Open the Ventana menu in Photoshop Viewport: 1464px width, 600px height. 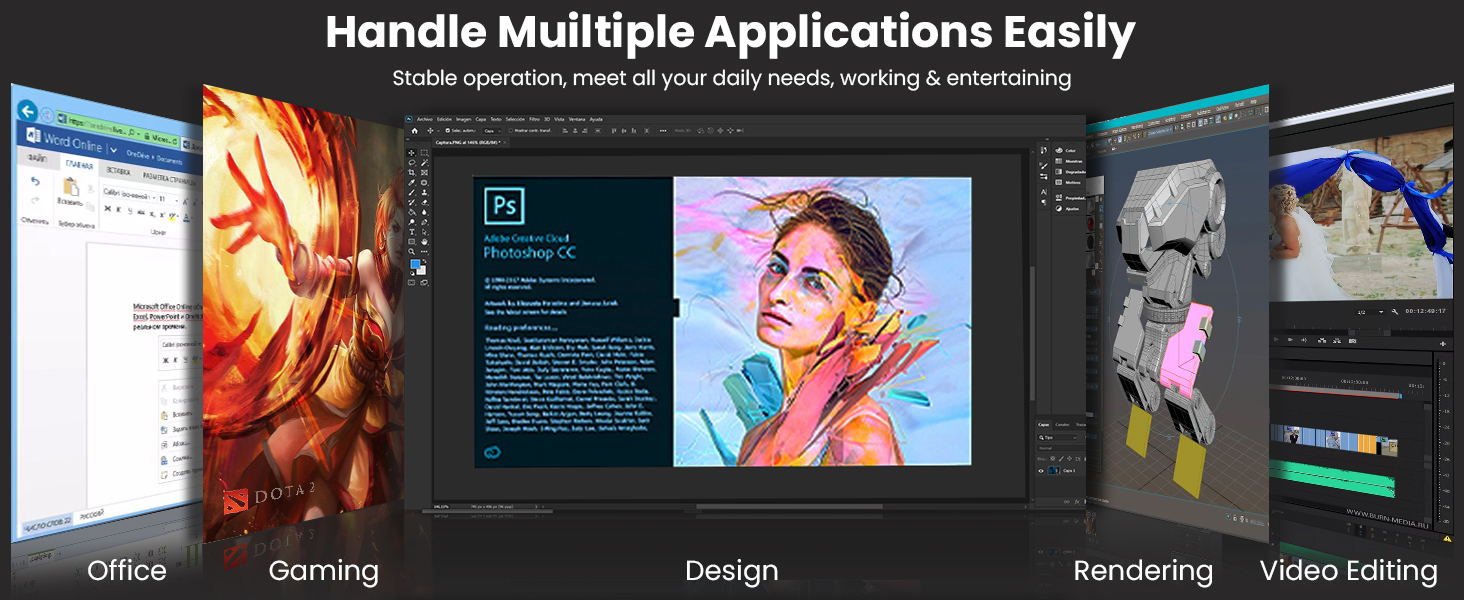click(579, 119)
